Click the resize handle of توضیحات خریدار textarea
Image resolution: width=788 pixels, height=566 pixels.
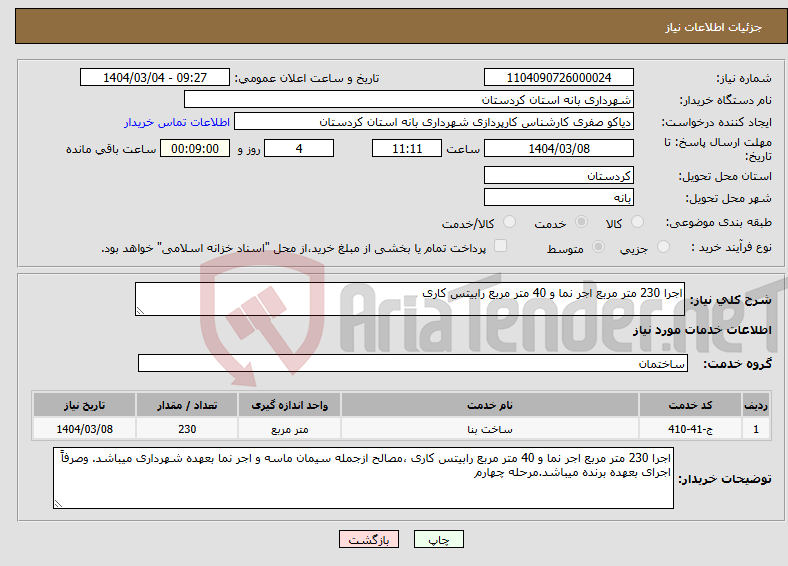(58, 503)
